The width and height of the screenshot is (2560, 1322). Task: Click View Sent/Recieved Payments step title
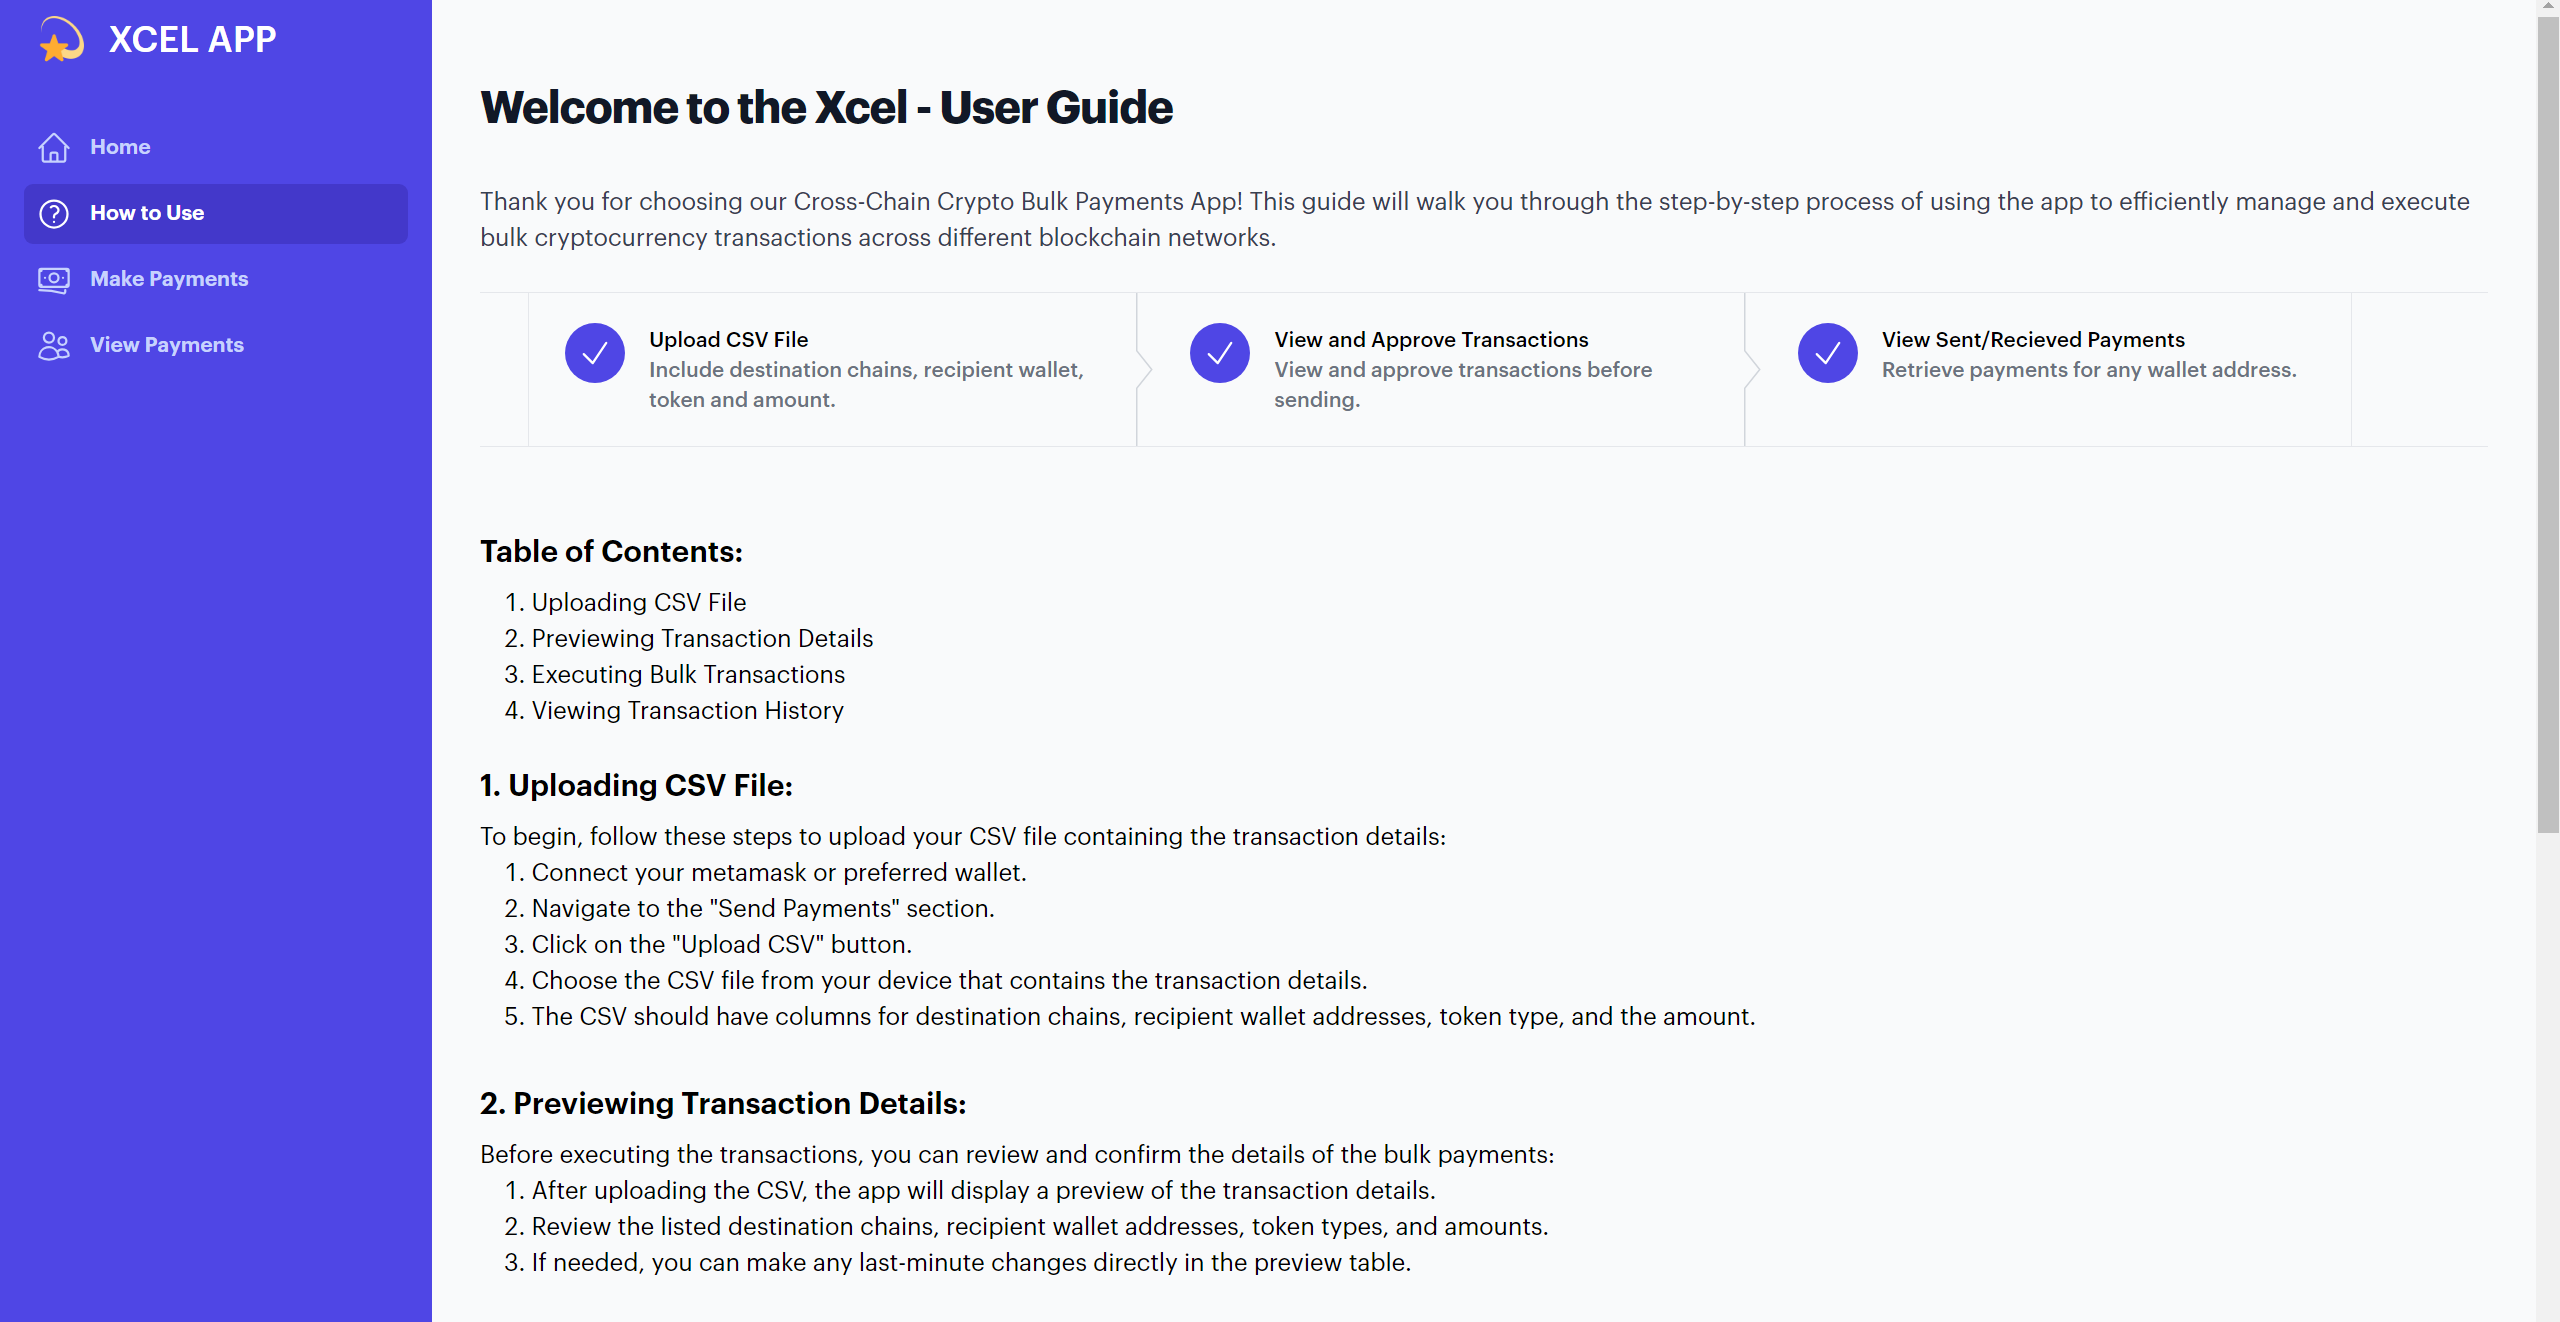pos(2033,340)
